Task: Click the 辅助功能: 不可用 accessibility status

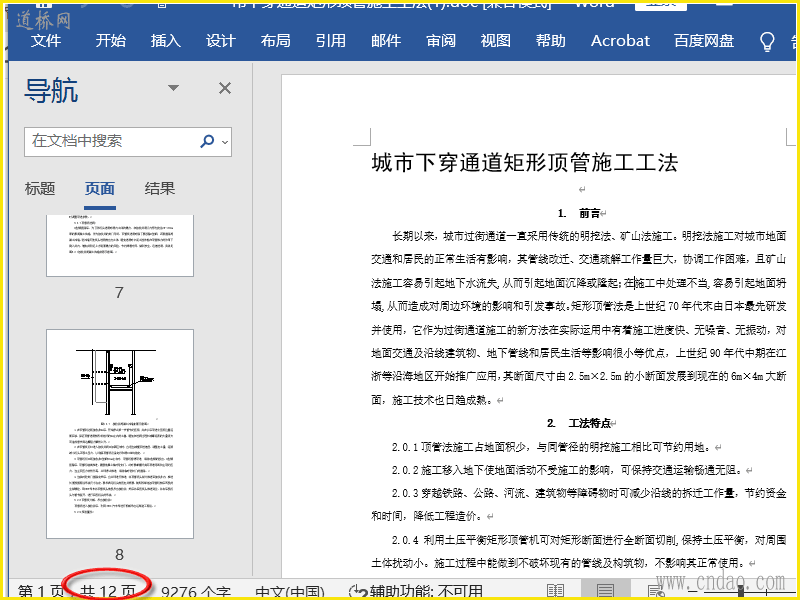Action: click(416, 592)
